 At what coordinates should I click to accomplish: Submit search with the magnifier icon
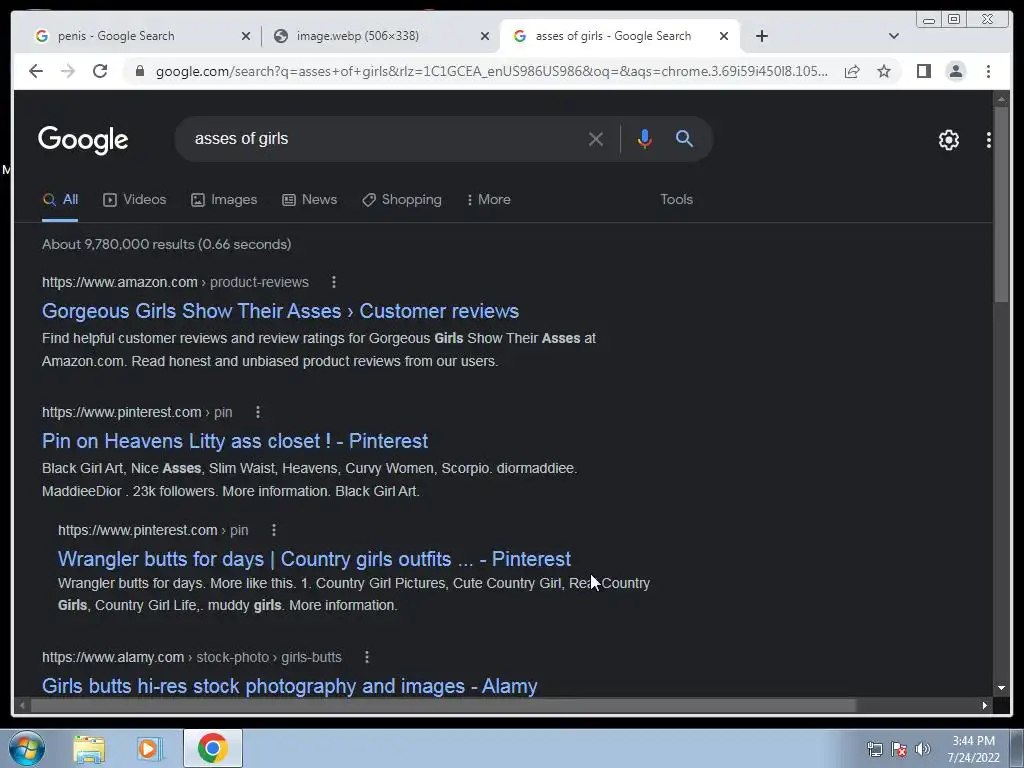(x=684, y=138)
